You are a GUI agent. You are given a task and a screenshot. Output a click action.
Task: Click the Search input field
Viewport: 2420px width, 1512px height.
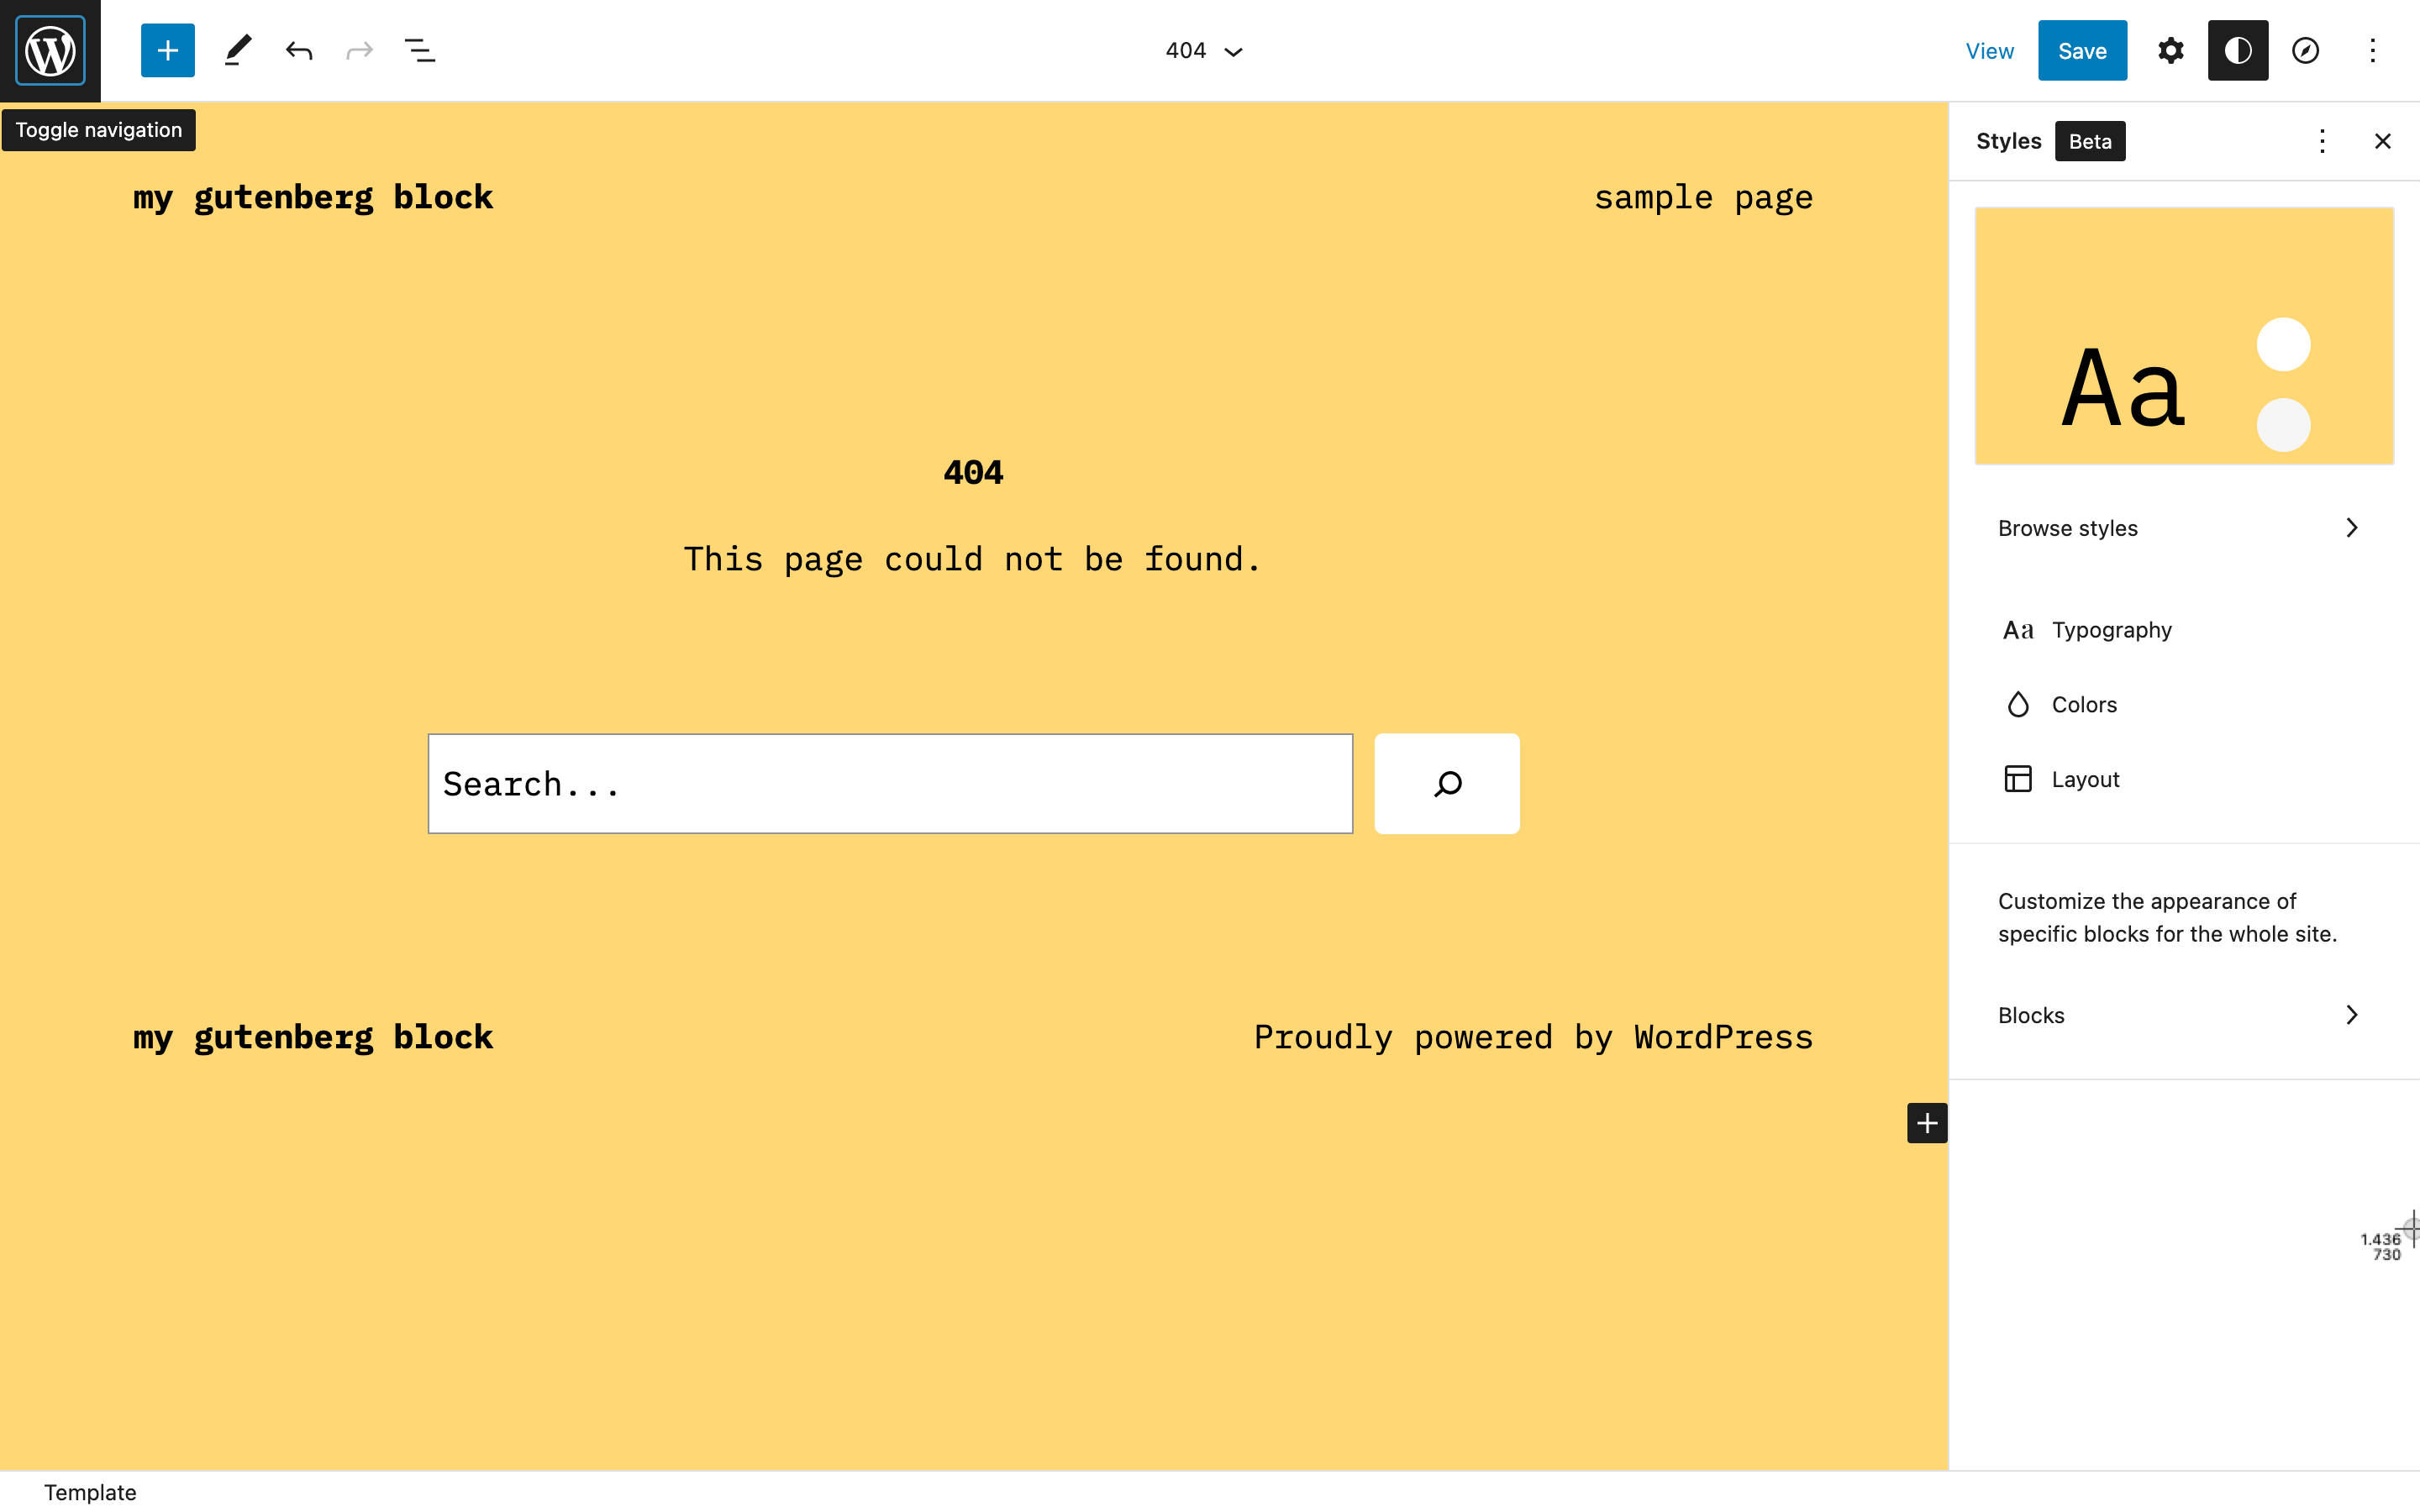[x=891, y=782]
